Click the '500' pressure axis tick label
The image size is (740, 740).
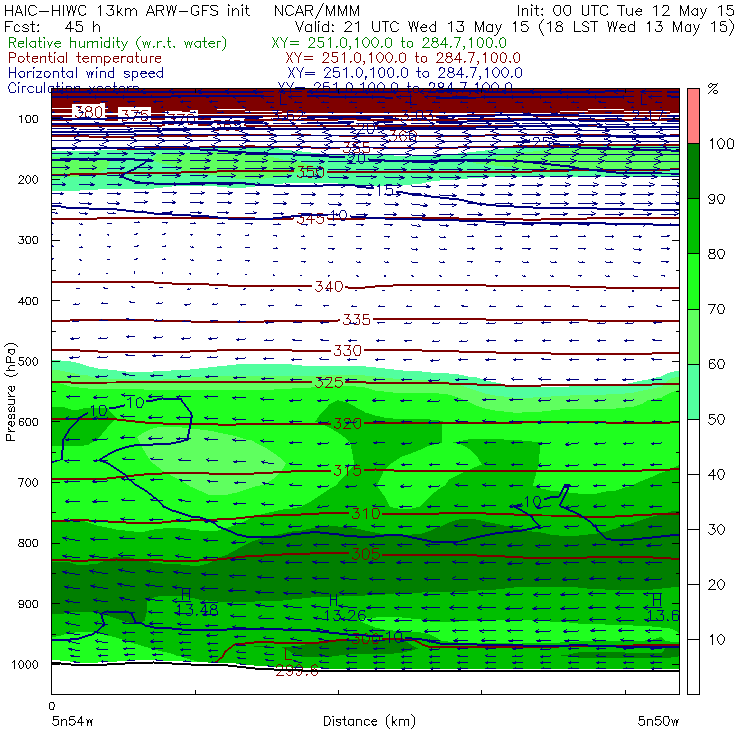[x=28, y=361]
